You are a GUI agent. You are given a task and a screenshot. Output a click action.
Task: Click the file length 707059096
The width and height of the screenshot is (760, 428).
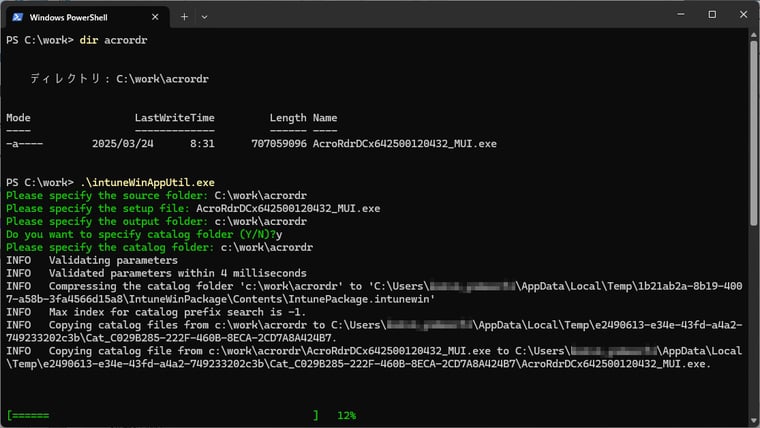click(279, 144)
